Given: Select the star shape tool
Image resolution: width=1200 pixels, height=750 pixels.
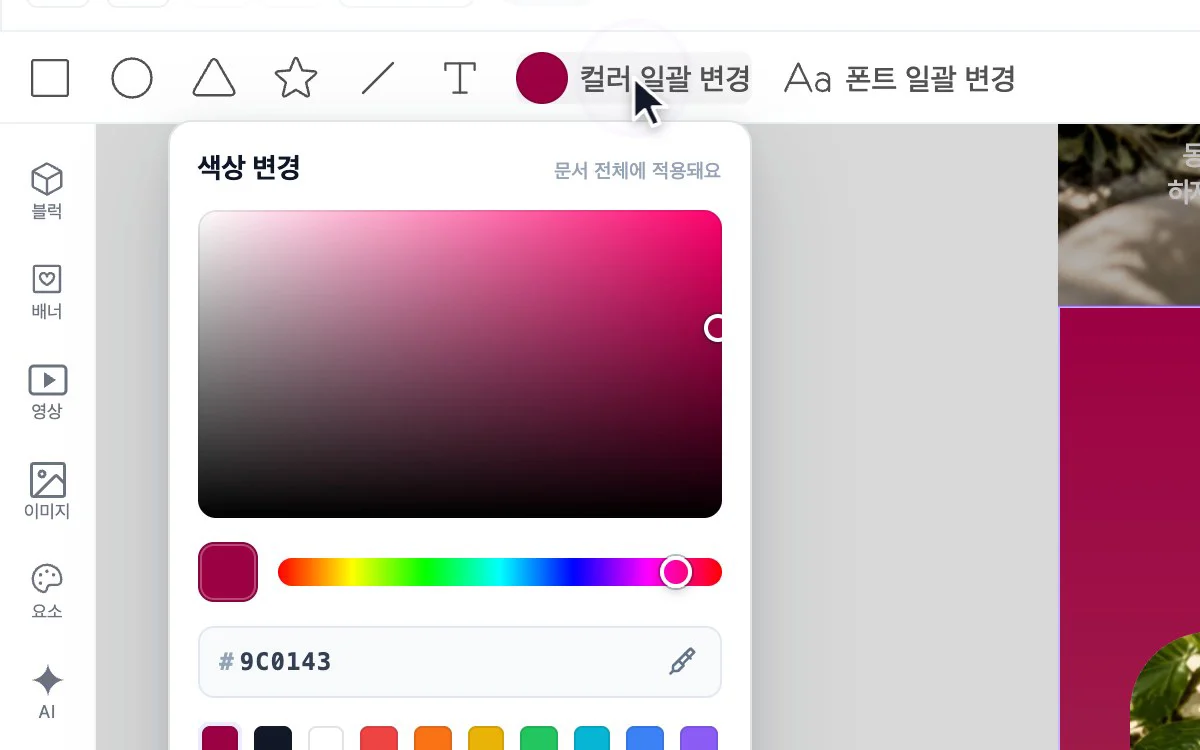Looking at the screenshot, I should 296,78.
